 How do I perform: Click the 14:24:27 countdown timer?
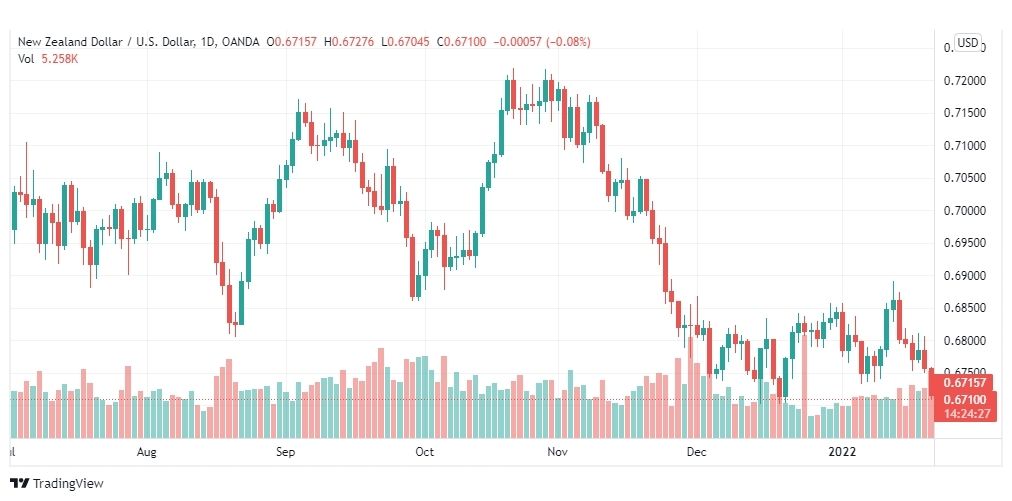(966, 413)
